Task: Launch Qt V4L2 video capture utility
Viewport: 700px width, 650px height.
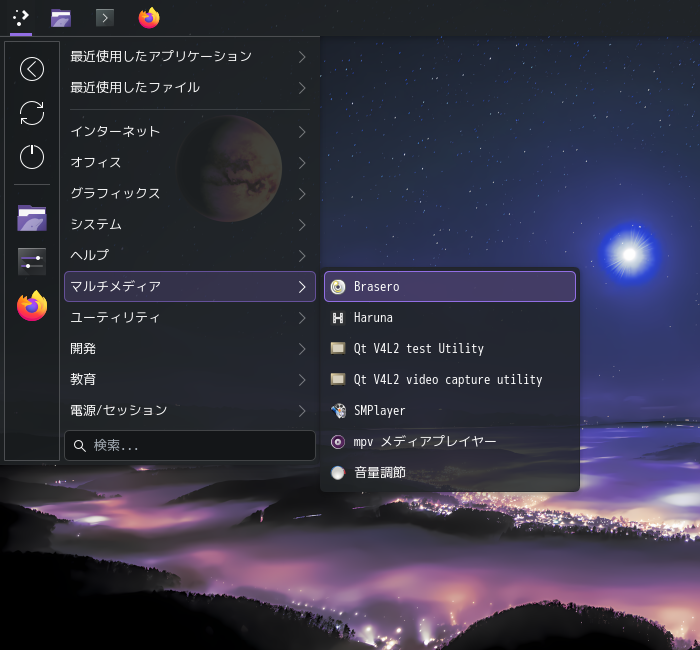Action: 450,380
